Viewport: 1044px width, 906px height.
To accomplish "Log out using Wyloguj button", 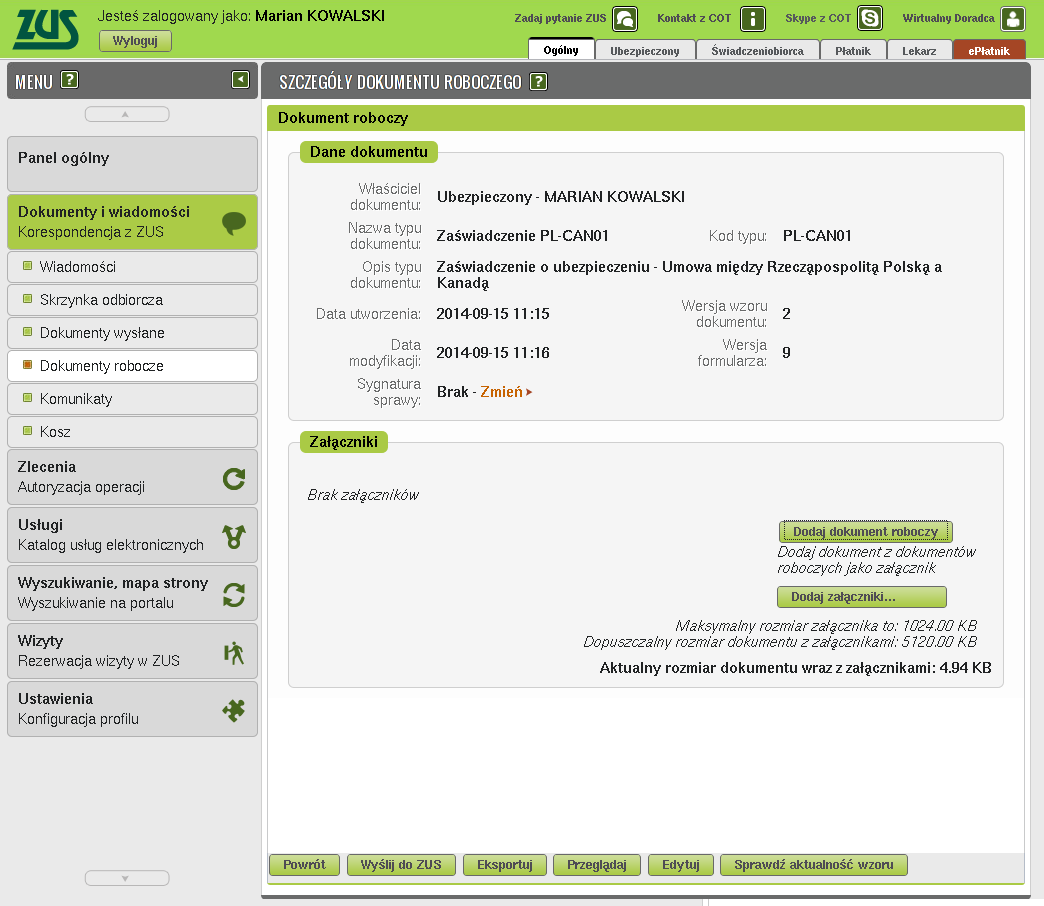I will pyautogui.click(x=135, y=41).
